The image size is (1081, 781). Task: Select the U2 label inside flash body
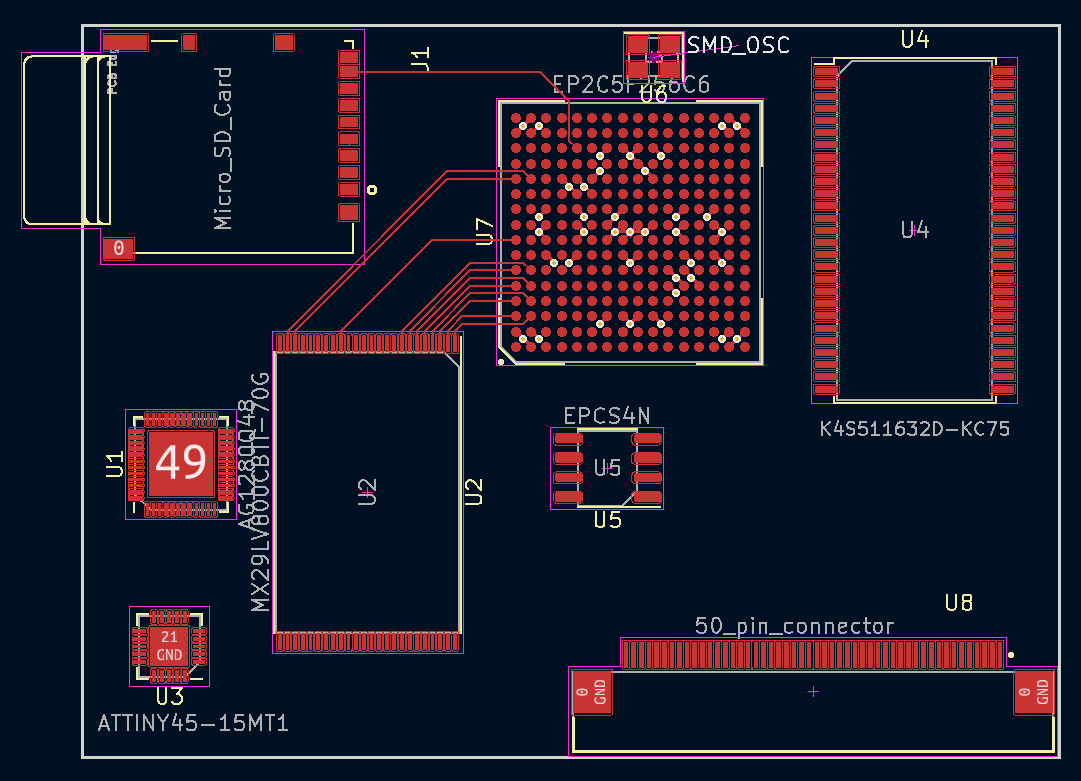[367, 492]
